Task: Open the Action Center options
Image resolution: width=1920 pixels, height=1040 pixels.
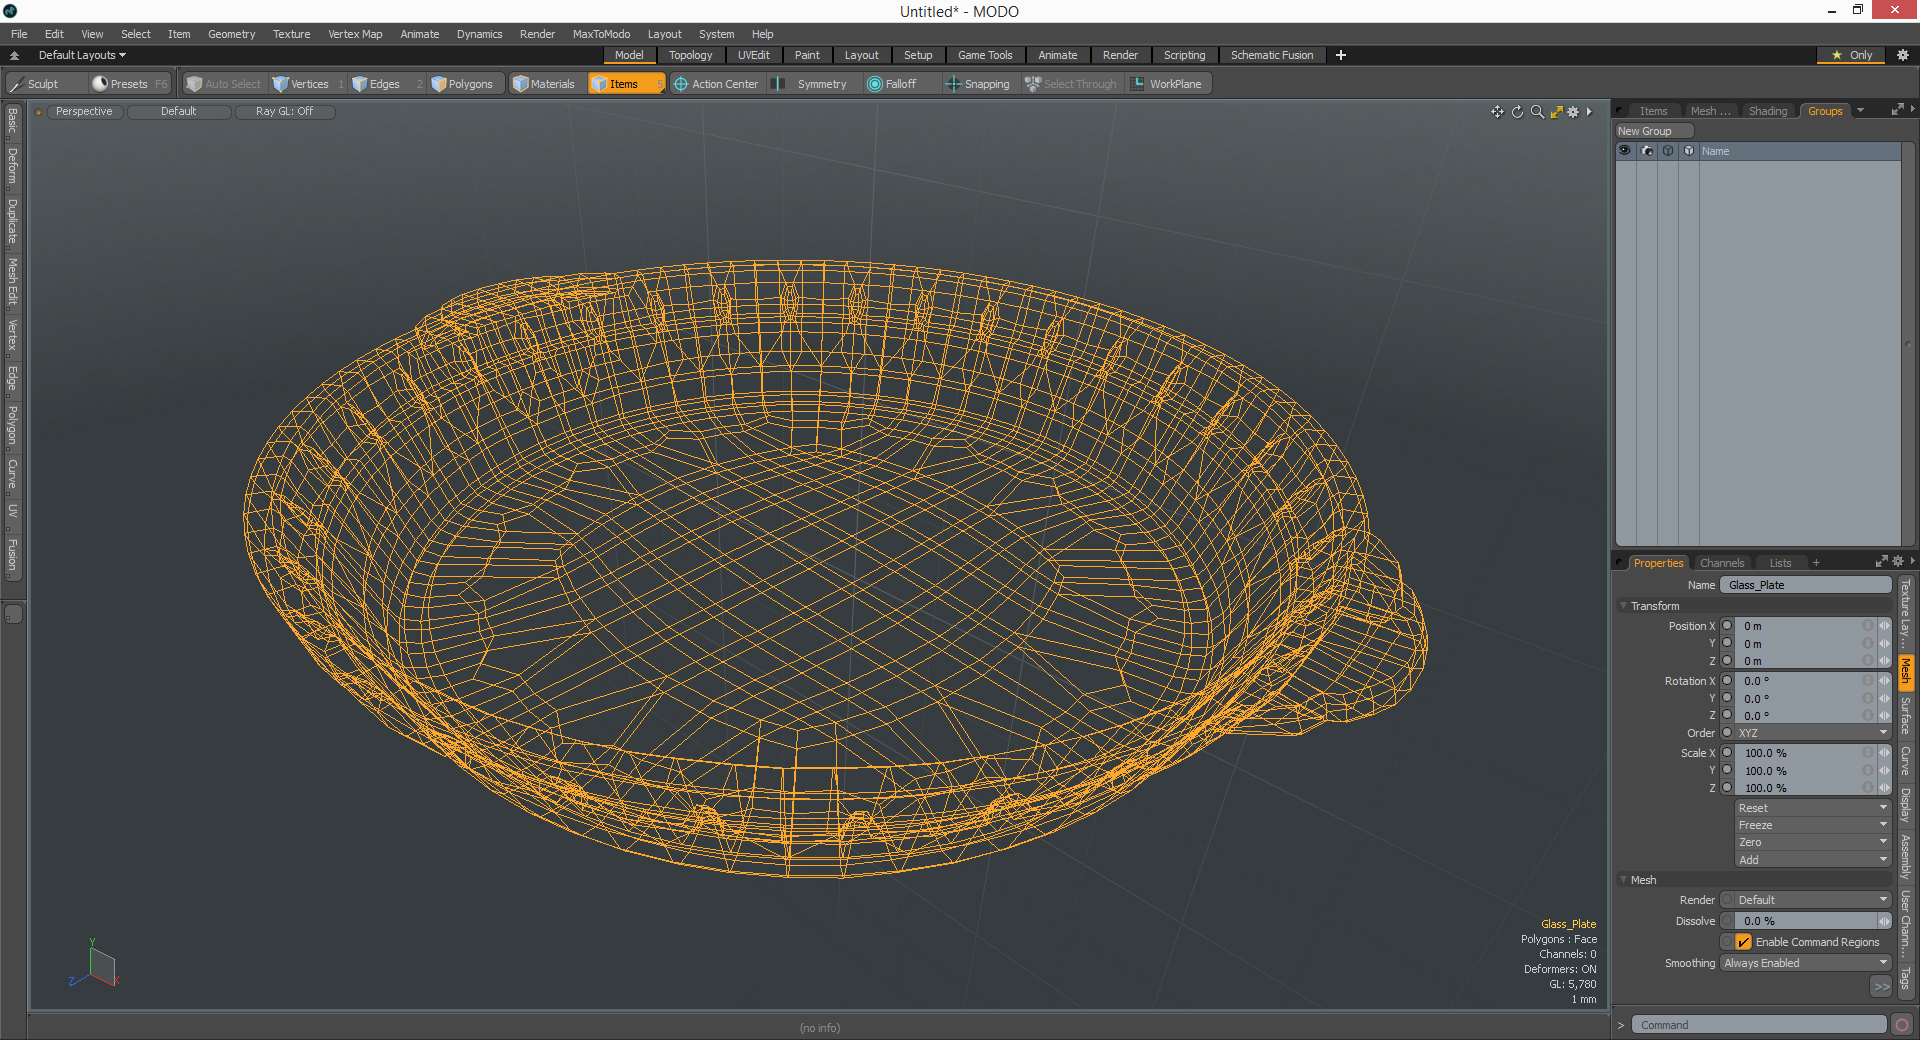Action: pos(717,84)
